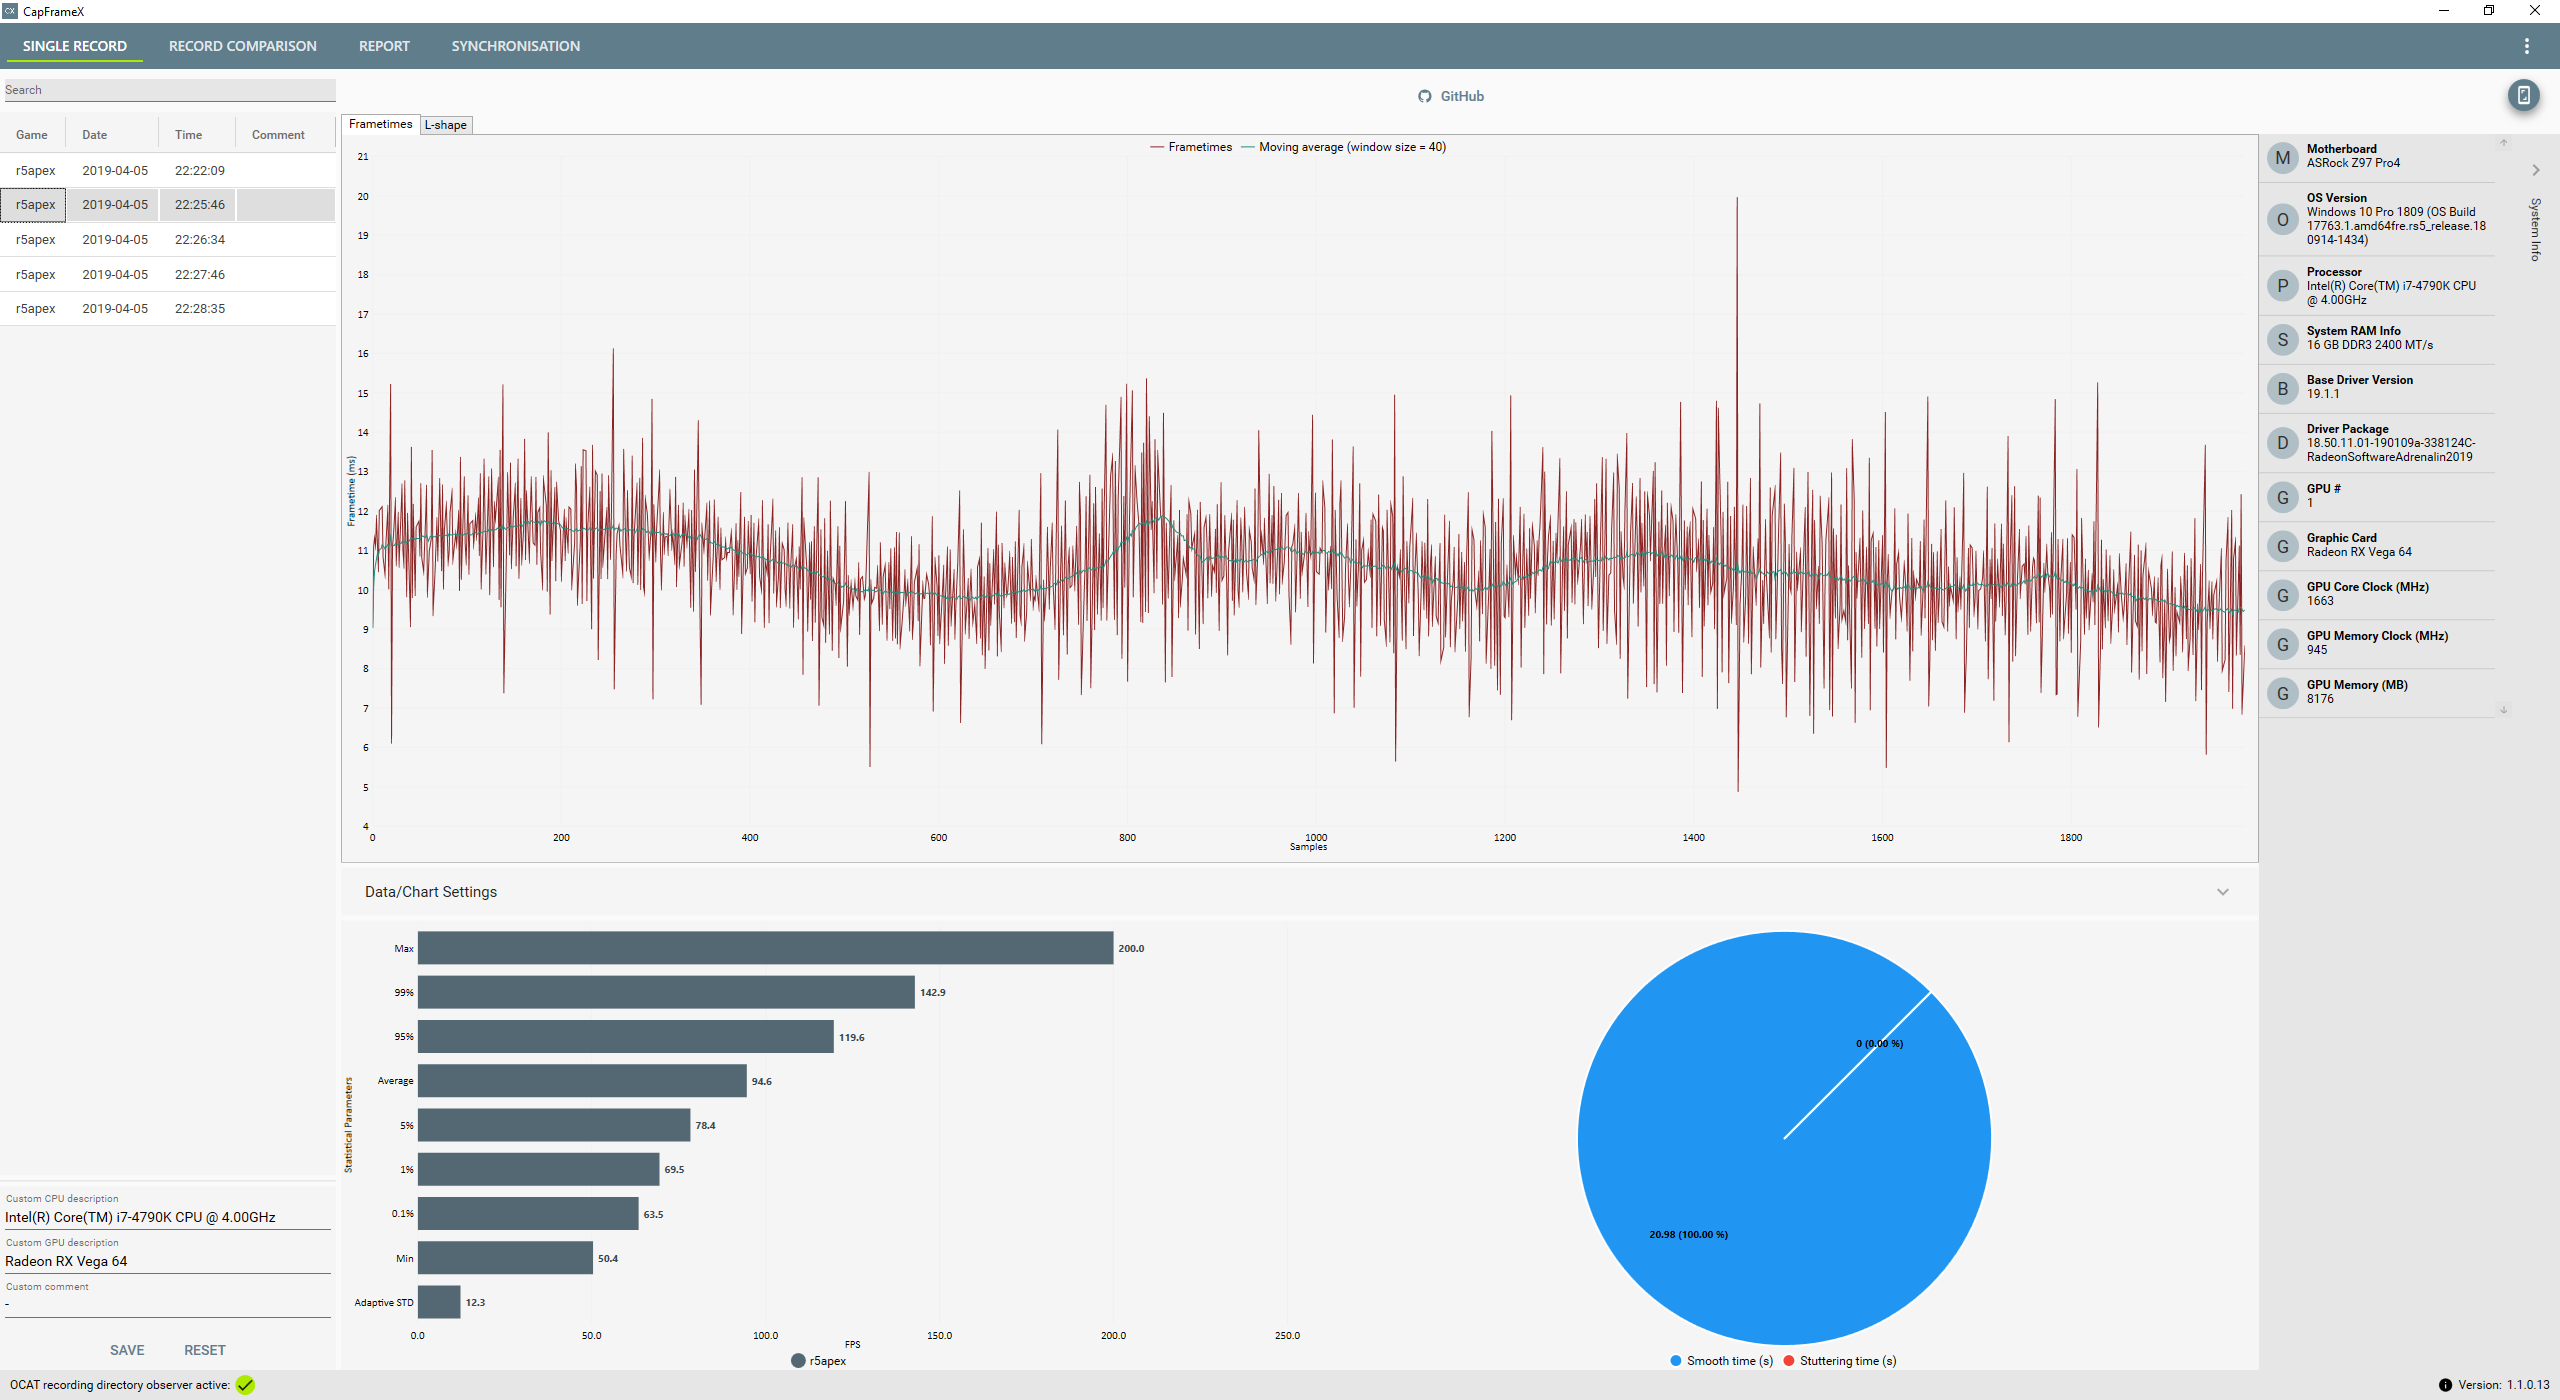Open the three-dot overflow menu
The width and height of the screenshot is (2560, 1400).
(x=2526, y=46)
